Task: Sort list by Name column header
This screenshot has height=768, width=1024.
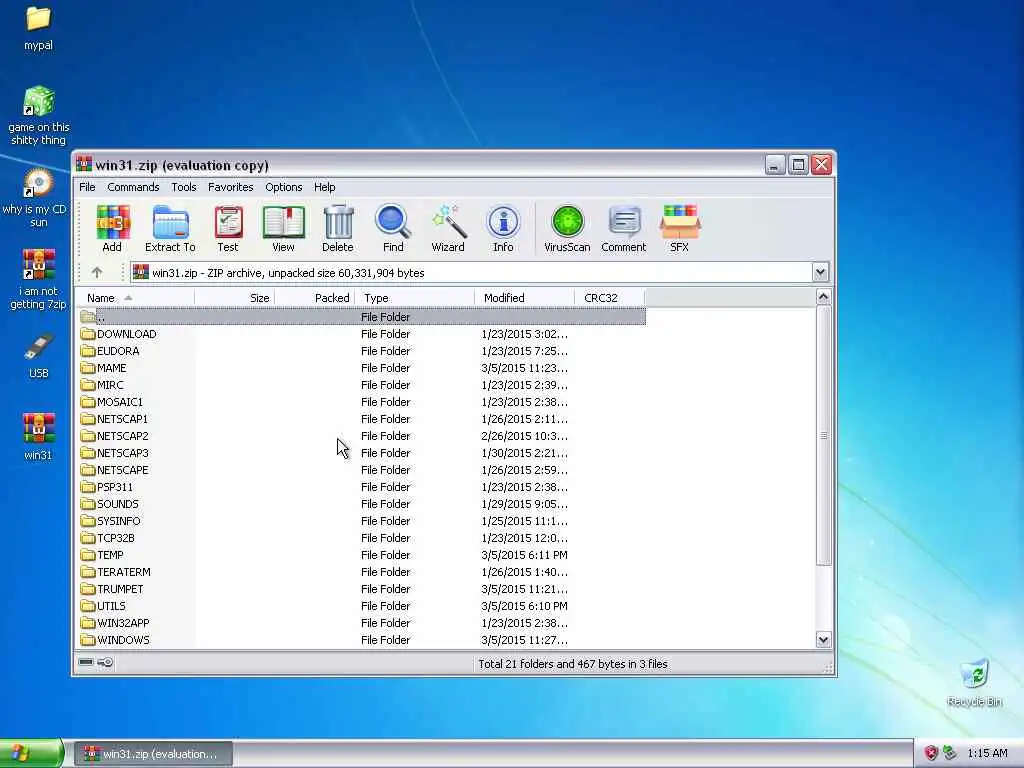Action: 135,298
